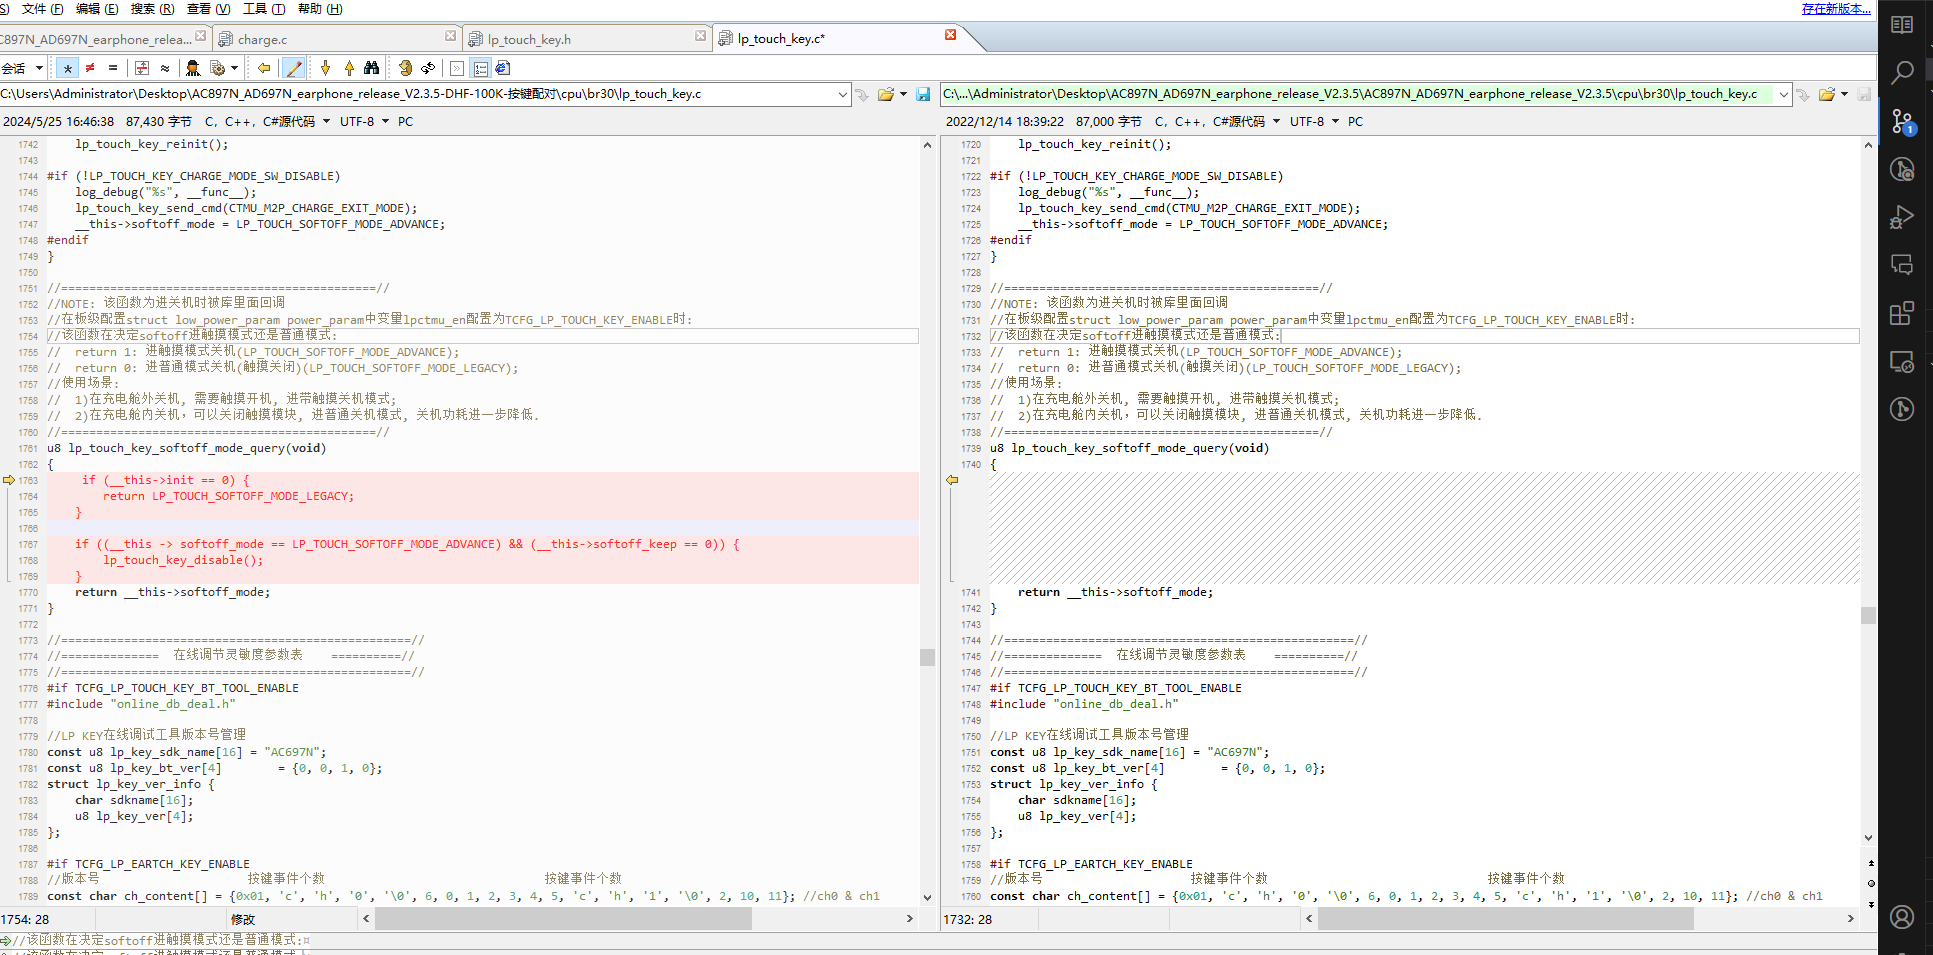Viewport: 1933px width, 955px height.
Task: Open 搜索 (R) menu
Action: click(x=152, y=9)
